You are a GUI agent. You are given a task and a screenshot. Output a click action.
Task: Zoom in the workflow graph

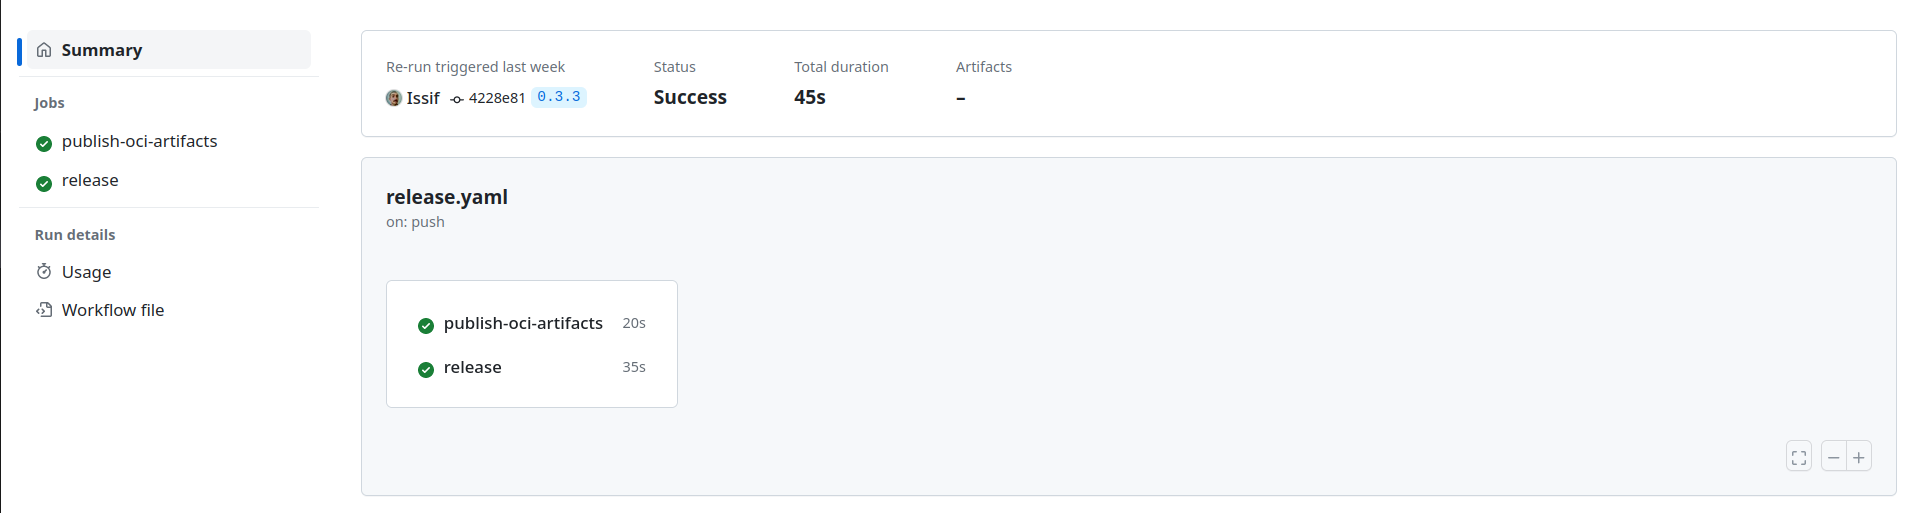(1859, 457)
